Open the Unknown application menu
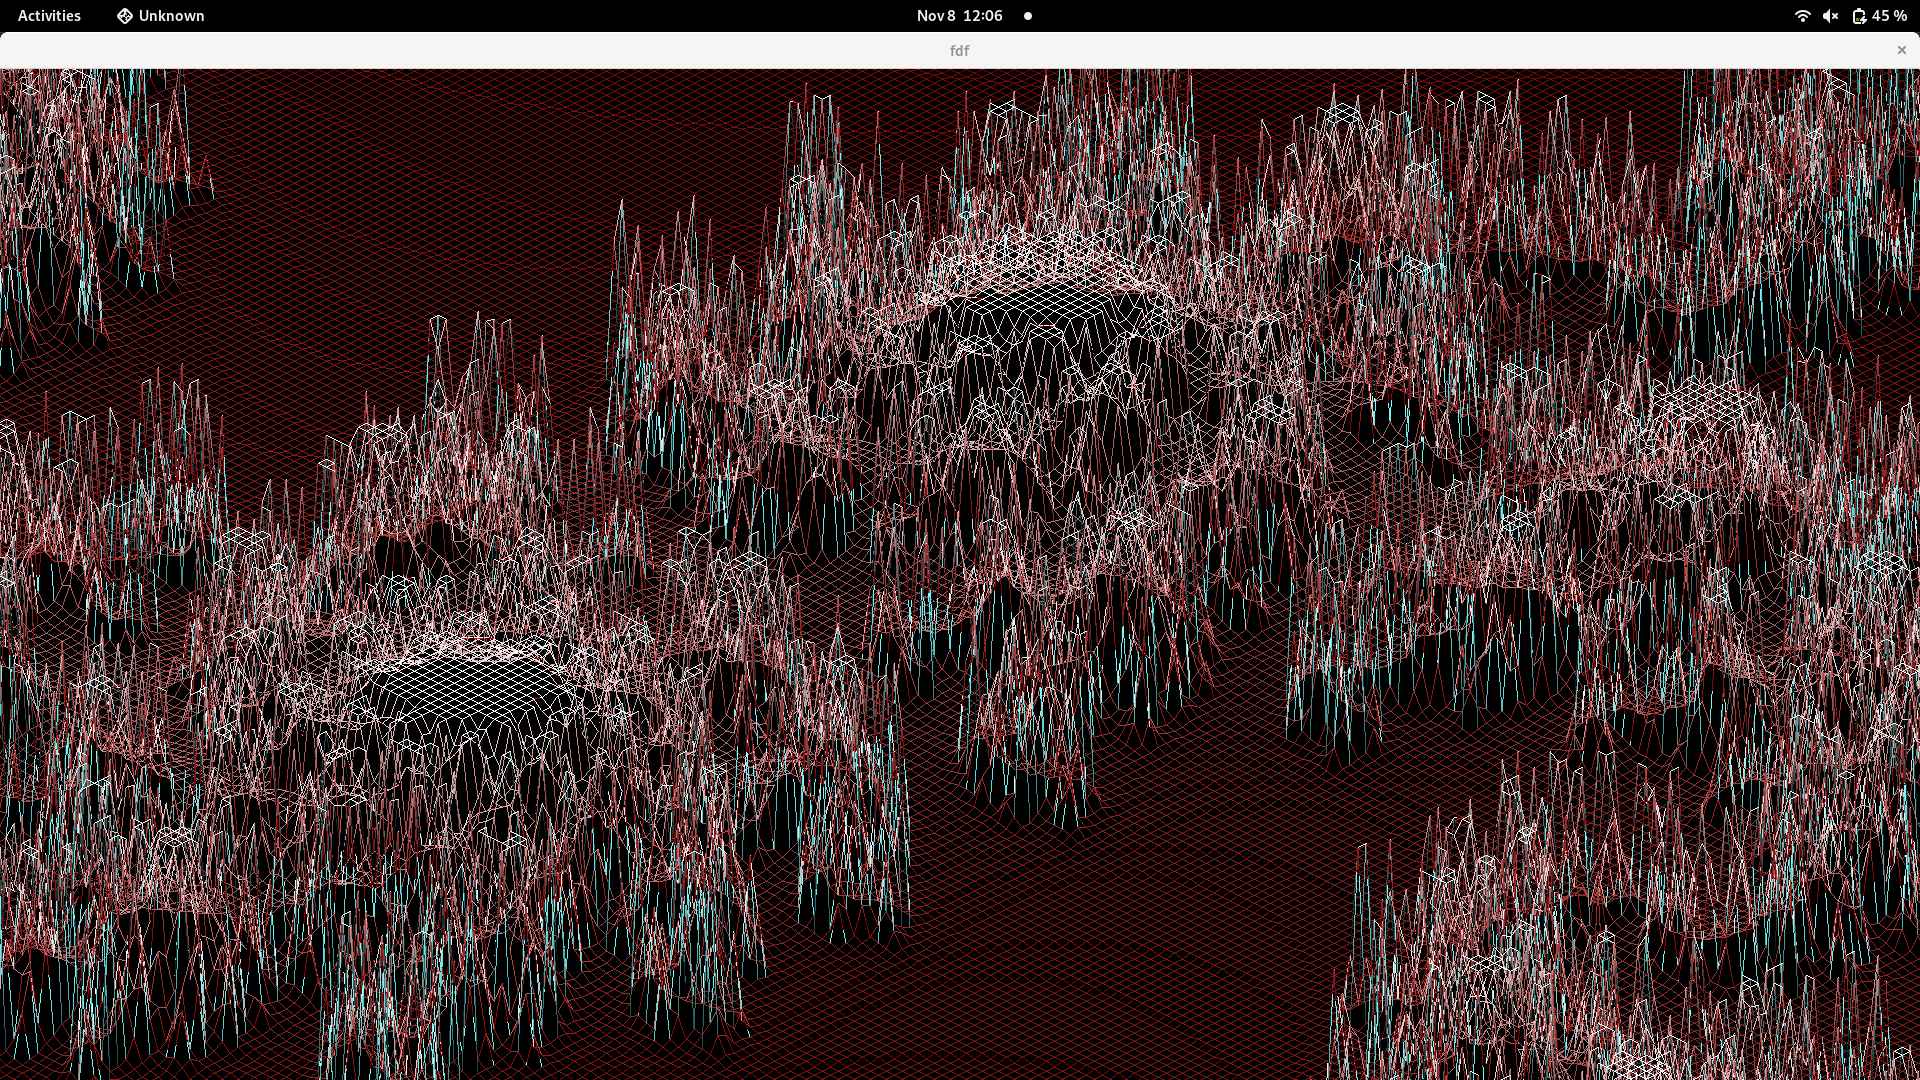The height and width of the screenshot is (1080, 1920). (x=160, y=16)
